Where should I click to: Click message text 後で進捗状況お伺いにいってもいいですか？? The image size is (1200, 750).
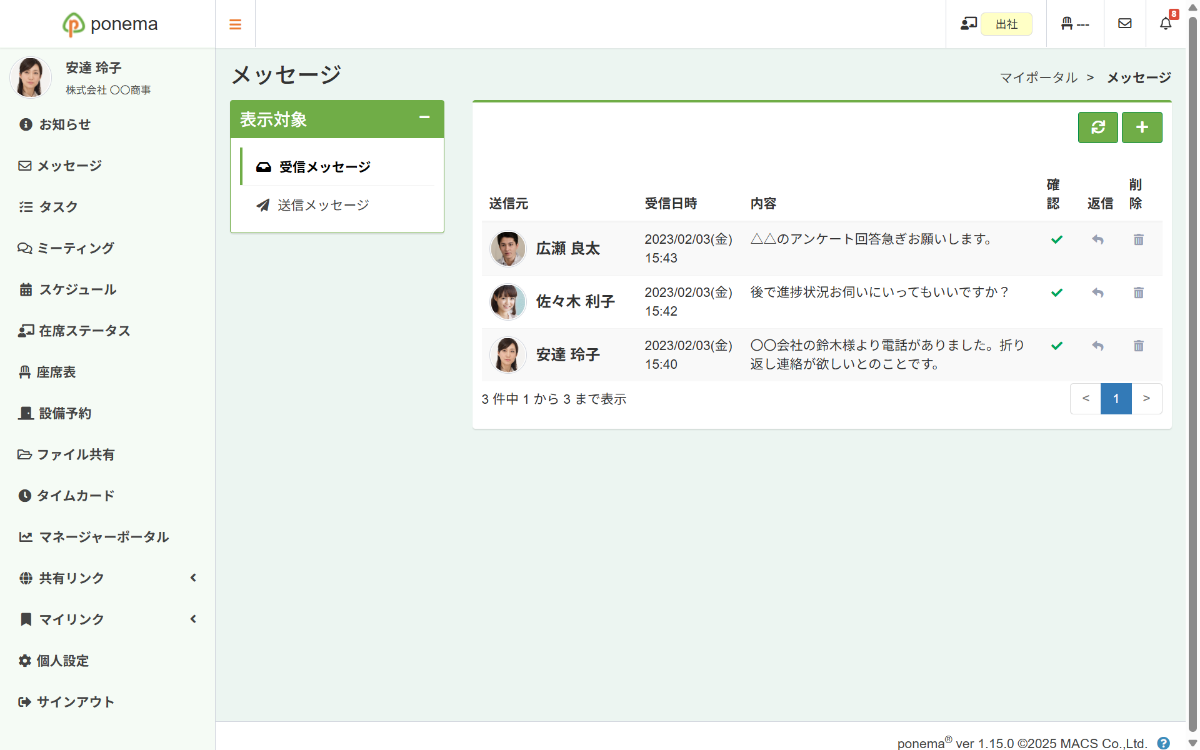880,292
